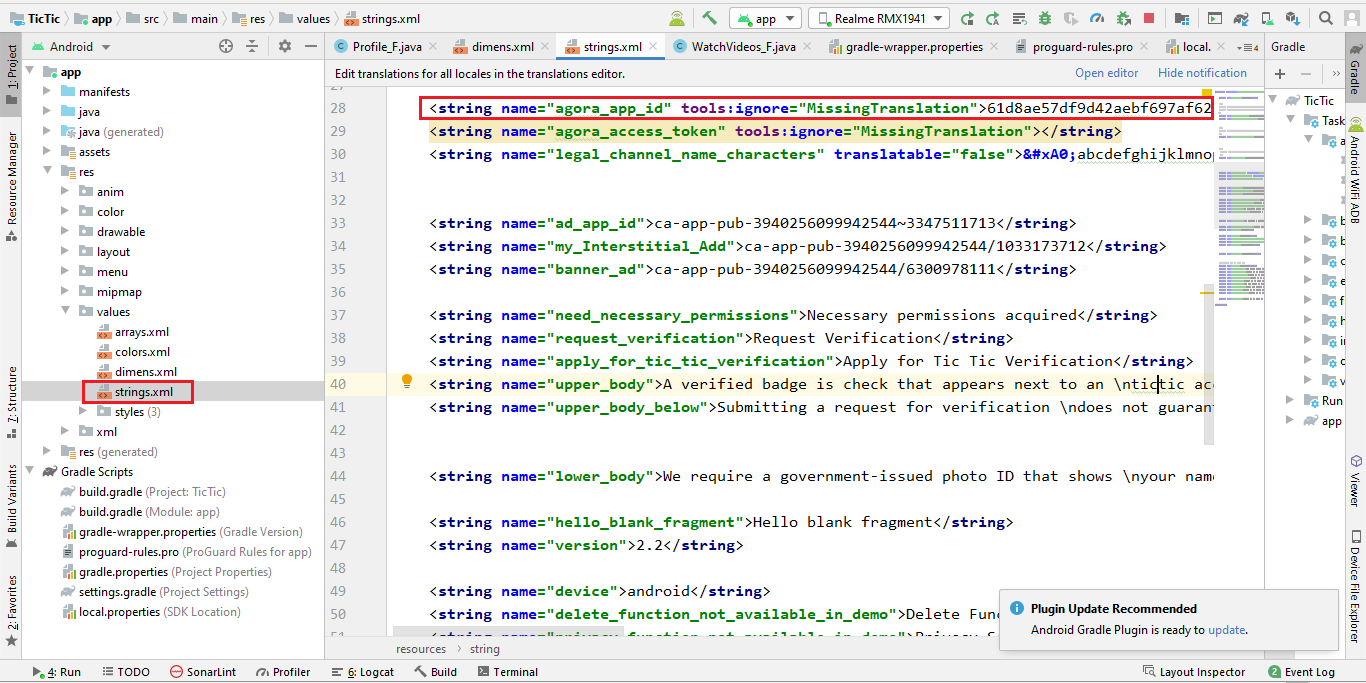Toggle the 1: Project tool window

click(11, 76)
